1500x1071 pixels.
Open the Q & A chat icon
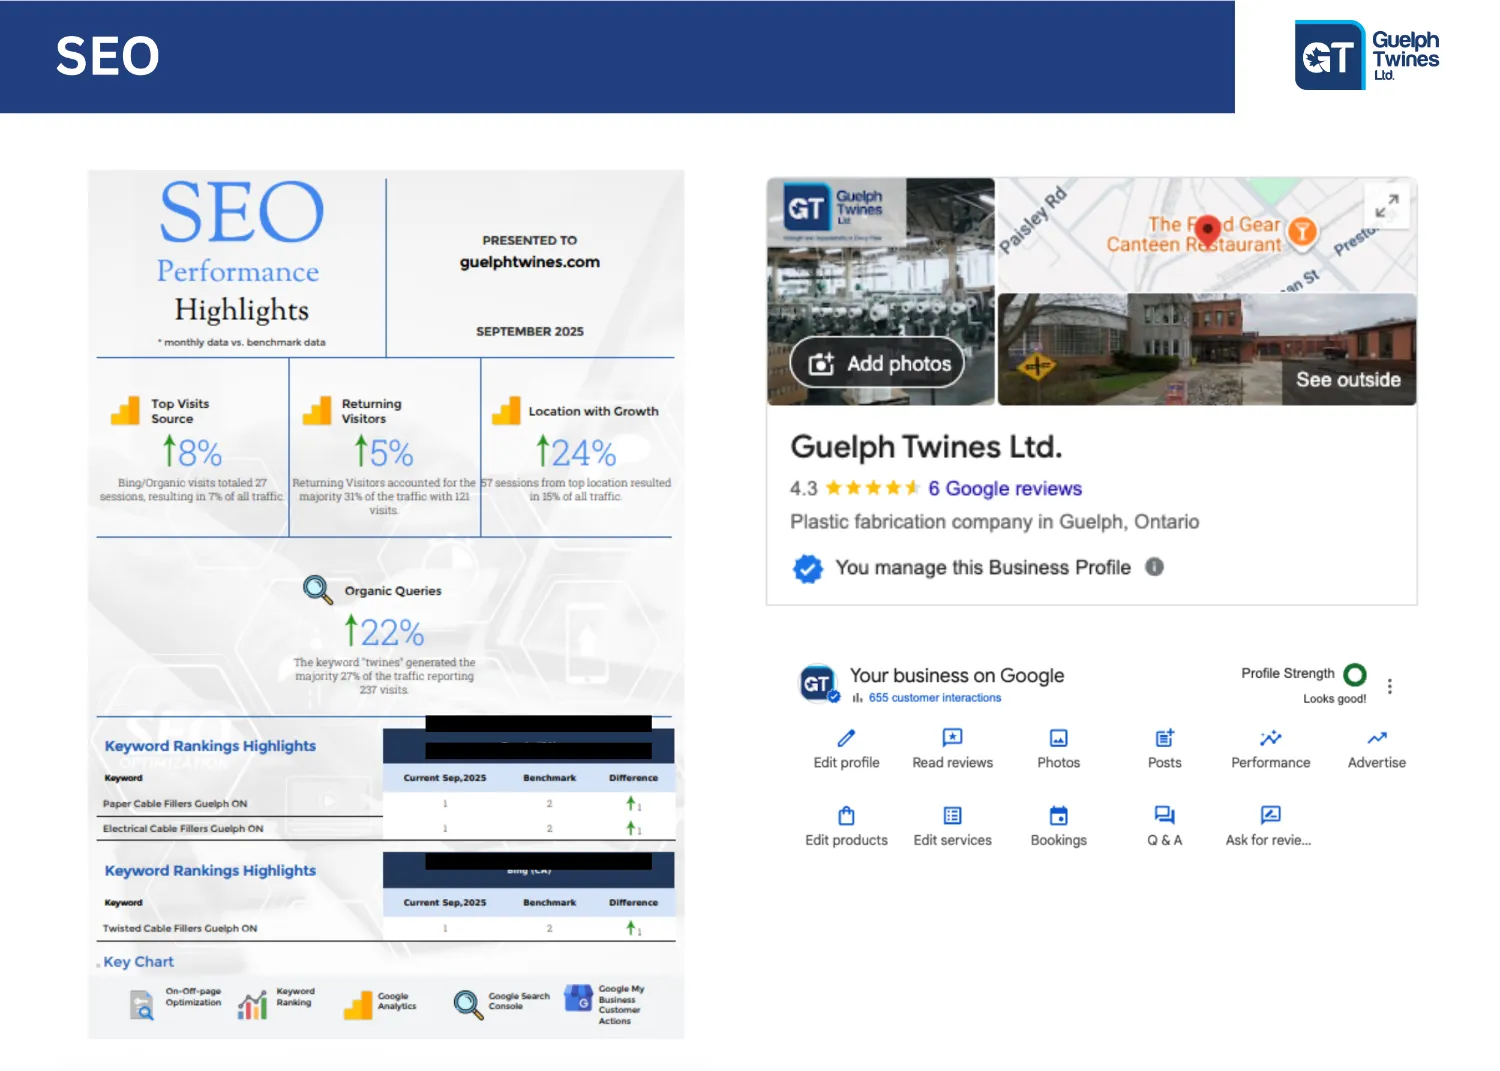coord(1164,816)
